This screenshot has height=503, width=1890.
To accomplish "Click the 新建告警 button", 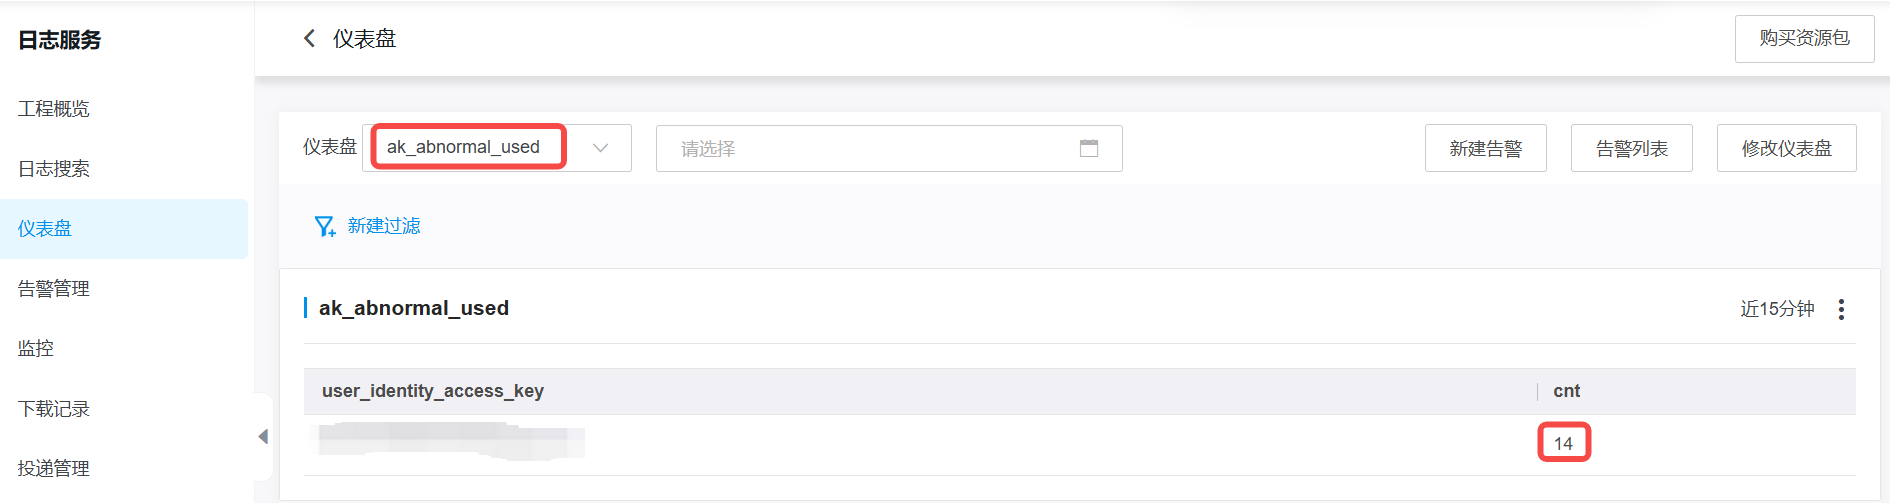I will click(x=1485, y=148).
